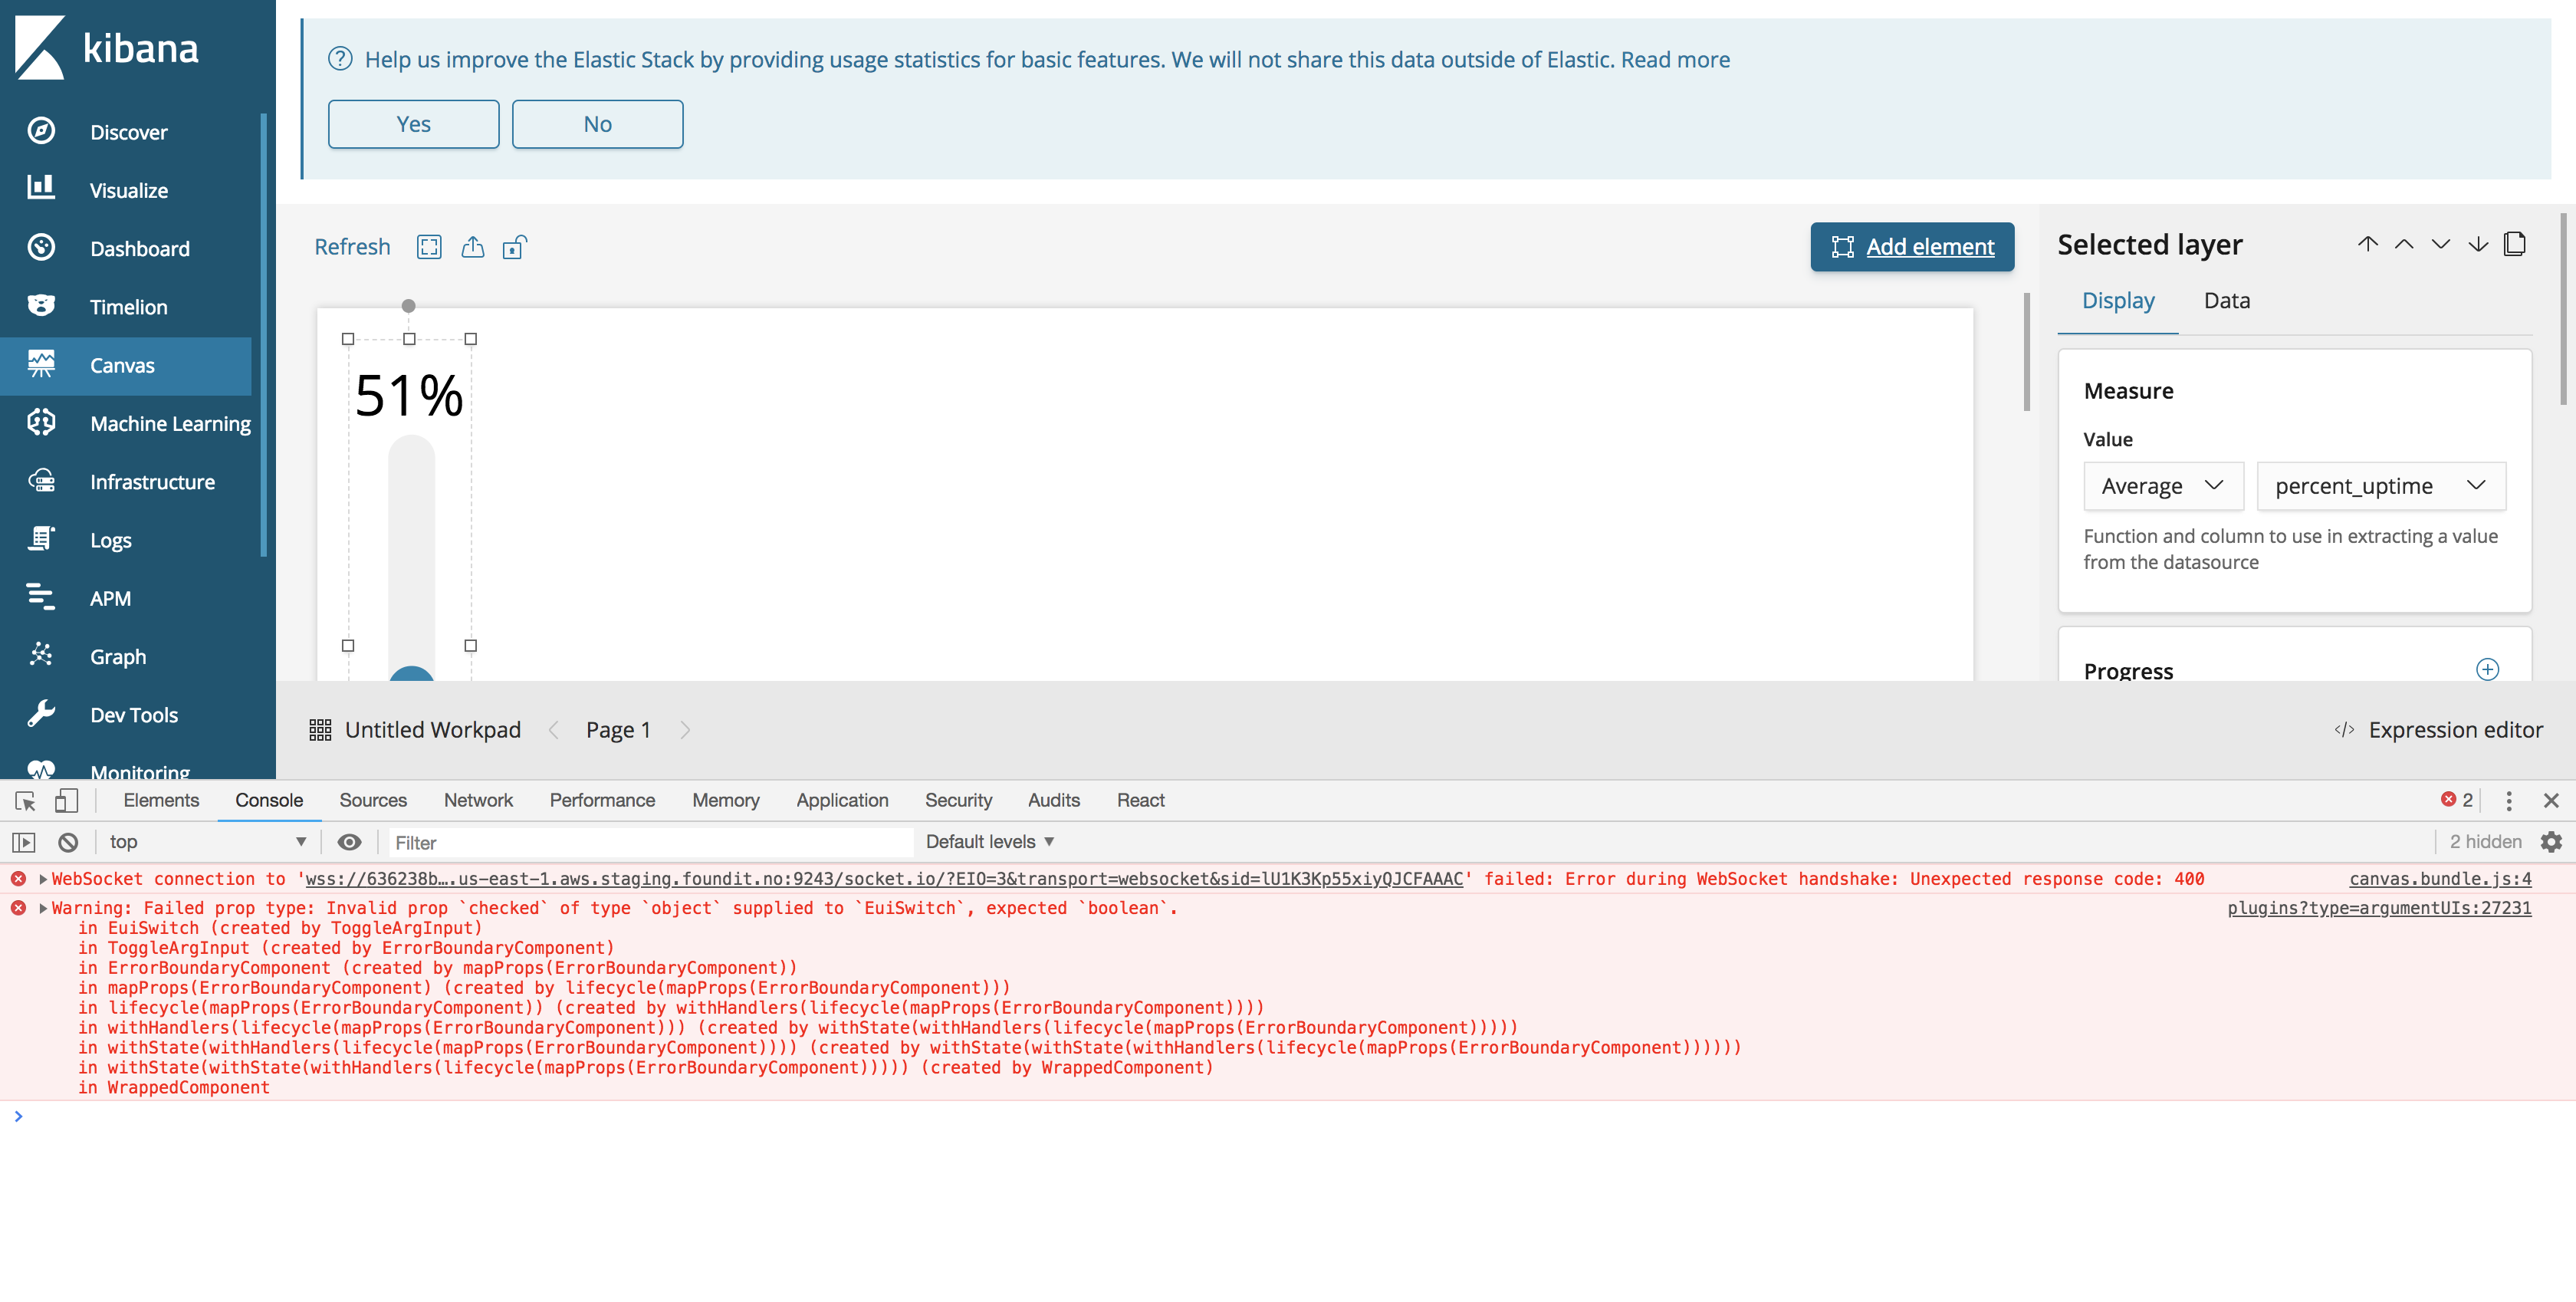2576x1302 pixels.
Task: Click the Add element button
Action: [1911, 247]
